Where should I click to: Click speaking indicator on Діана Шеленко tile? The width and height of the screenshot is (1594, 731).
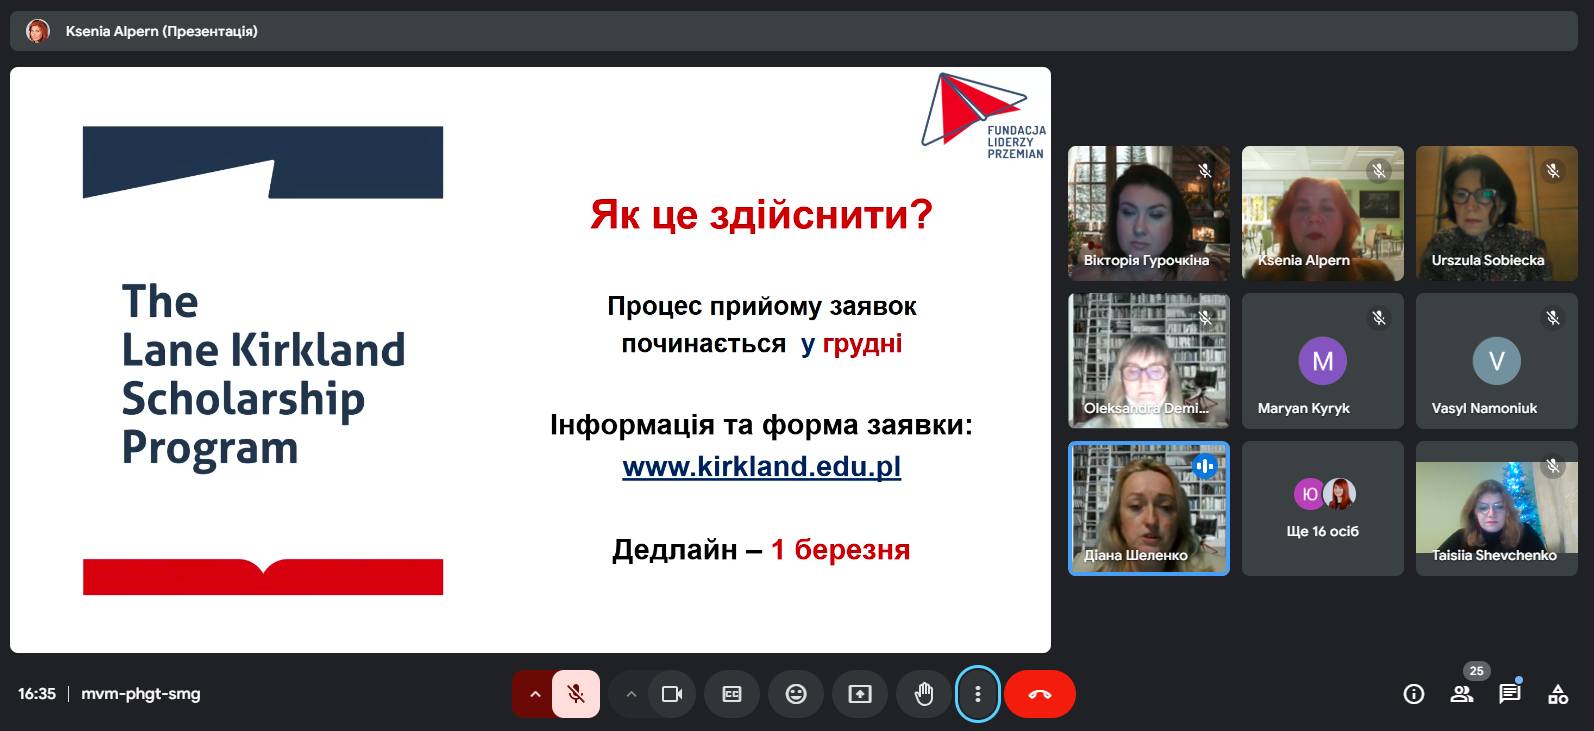pos(1205,466)
